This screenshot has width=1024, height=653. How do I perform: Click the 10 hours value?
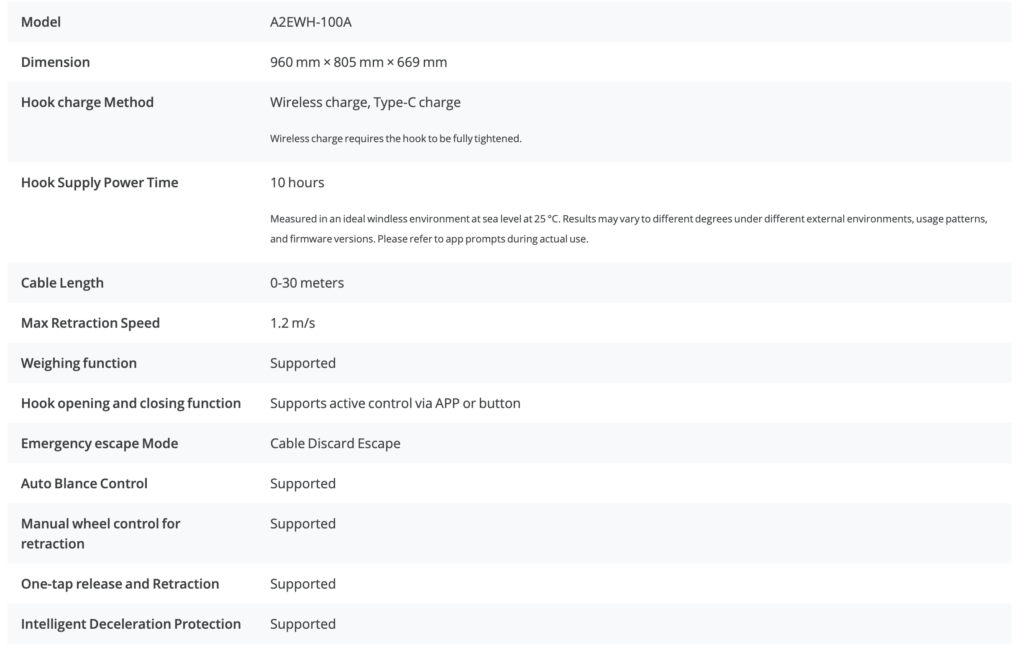click(x=297, y=182)
